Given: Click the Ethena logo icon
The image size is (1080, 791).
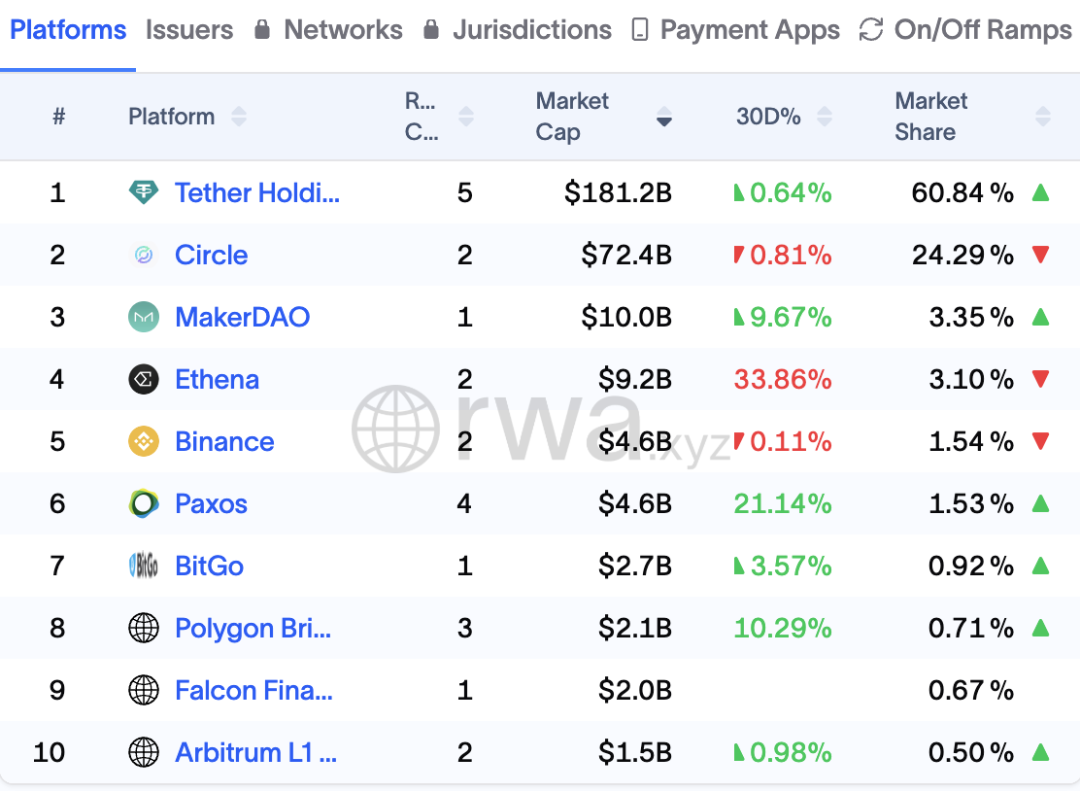Looking at the screenshot, I should (144, 380).
